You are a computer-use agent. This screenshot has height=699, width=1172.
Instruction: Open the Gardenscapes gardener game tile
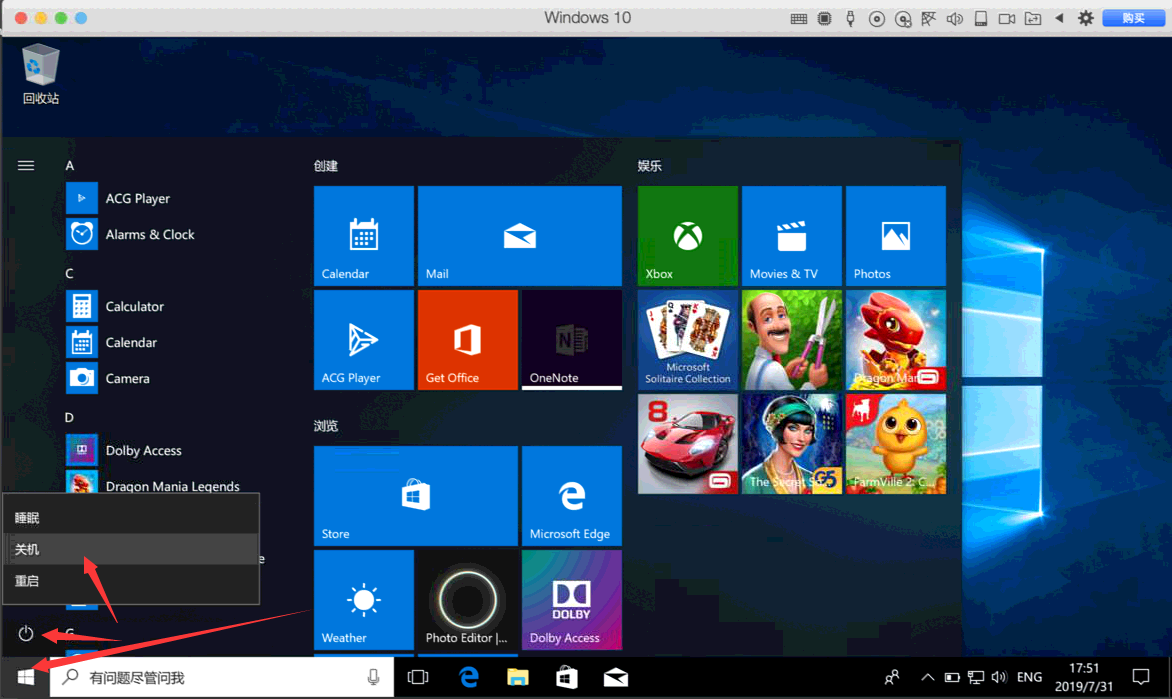pyautogui.click(x=792, y=339)
